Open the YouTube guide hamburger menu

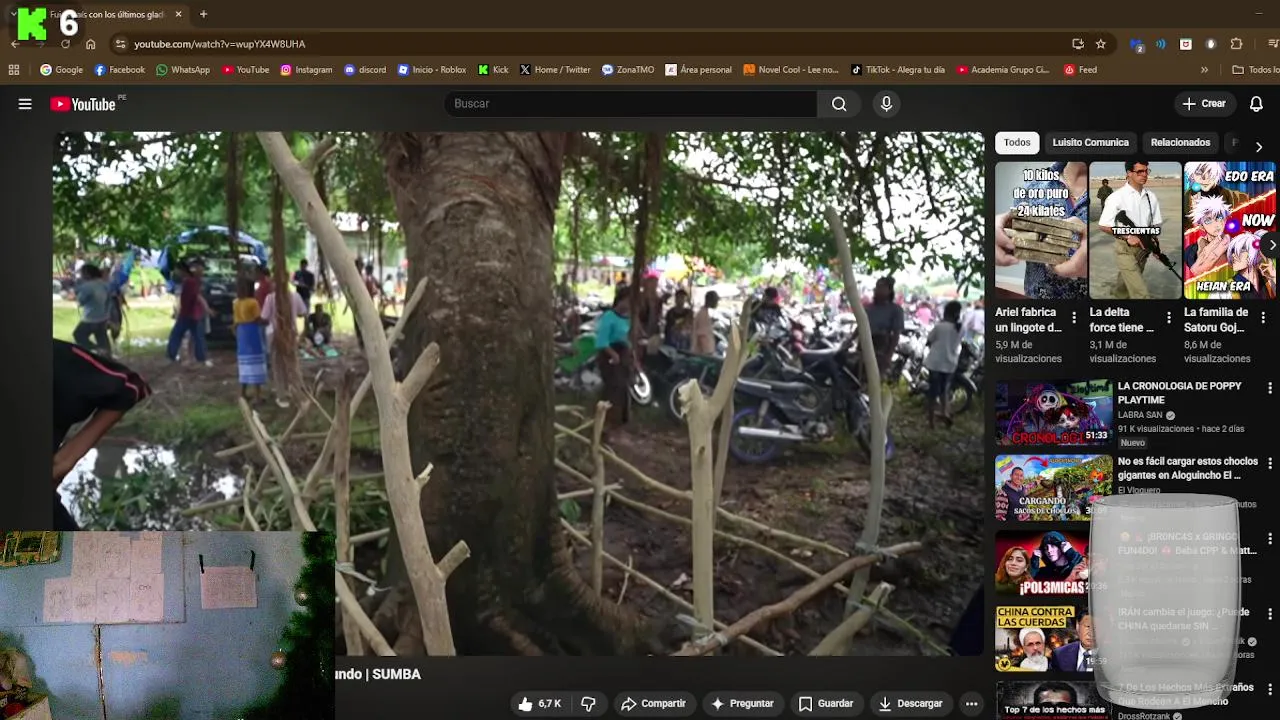25,104
